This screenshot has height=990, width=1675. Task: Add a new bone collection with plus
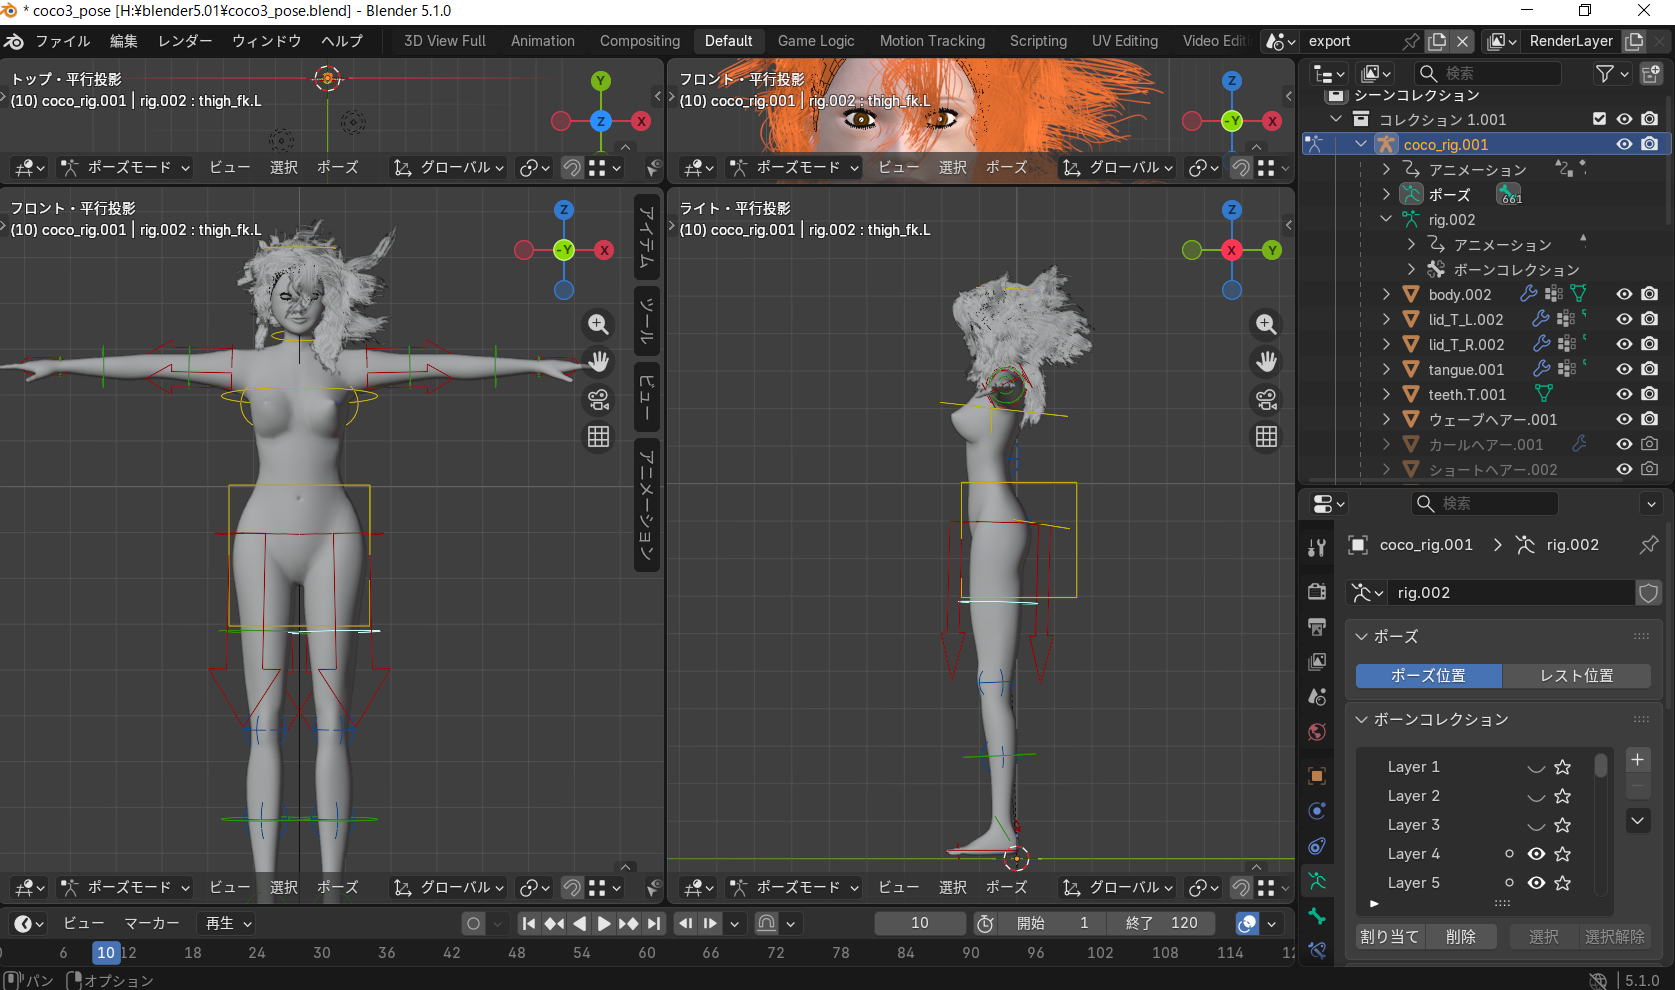coord(1637,760)
